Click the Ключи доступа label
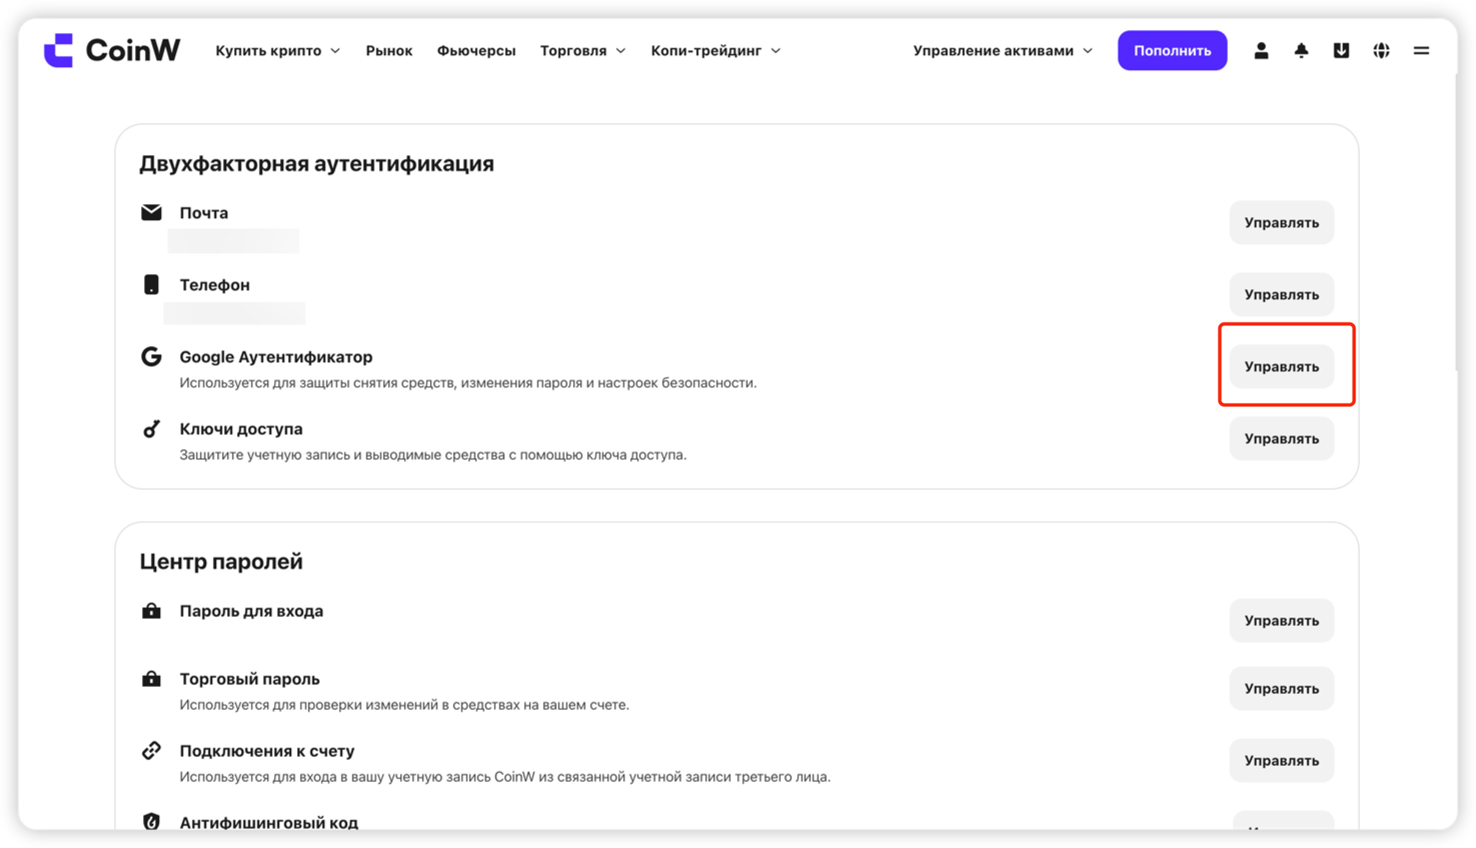The width and height of the screenshot is (1476, 848). tap(241, 428)
